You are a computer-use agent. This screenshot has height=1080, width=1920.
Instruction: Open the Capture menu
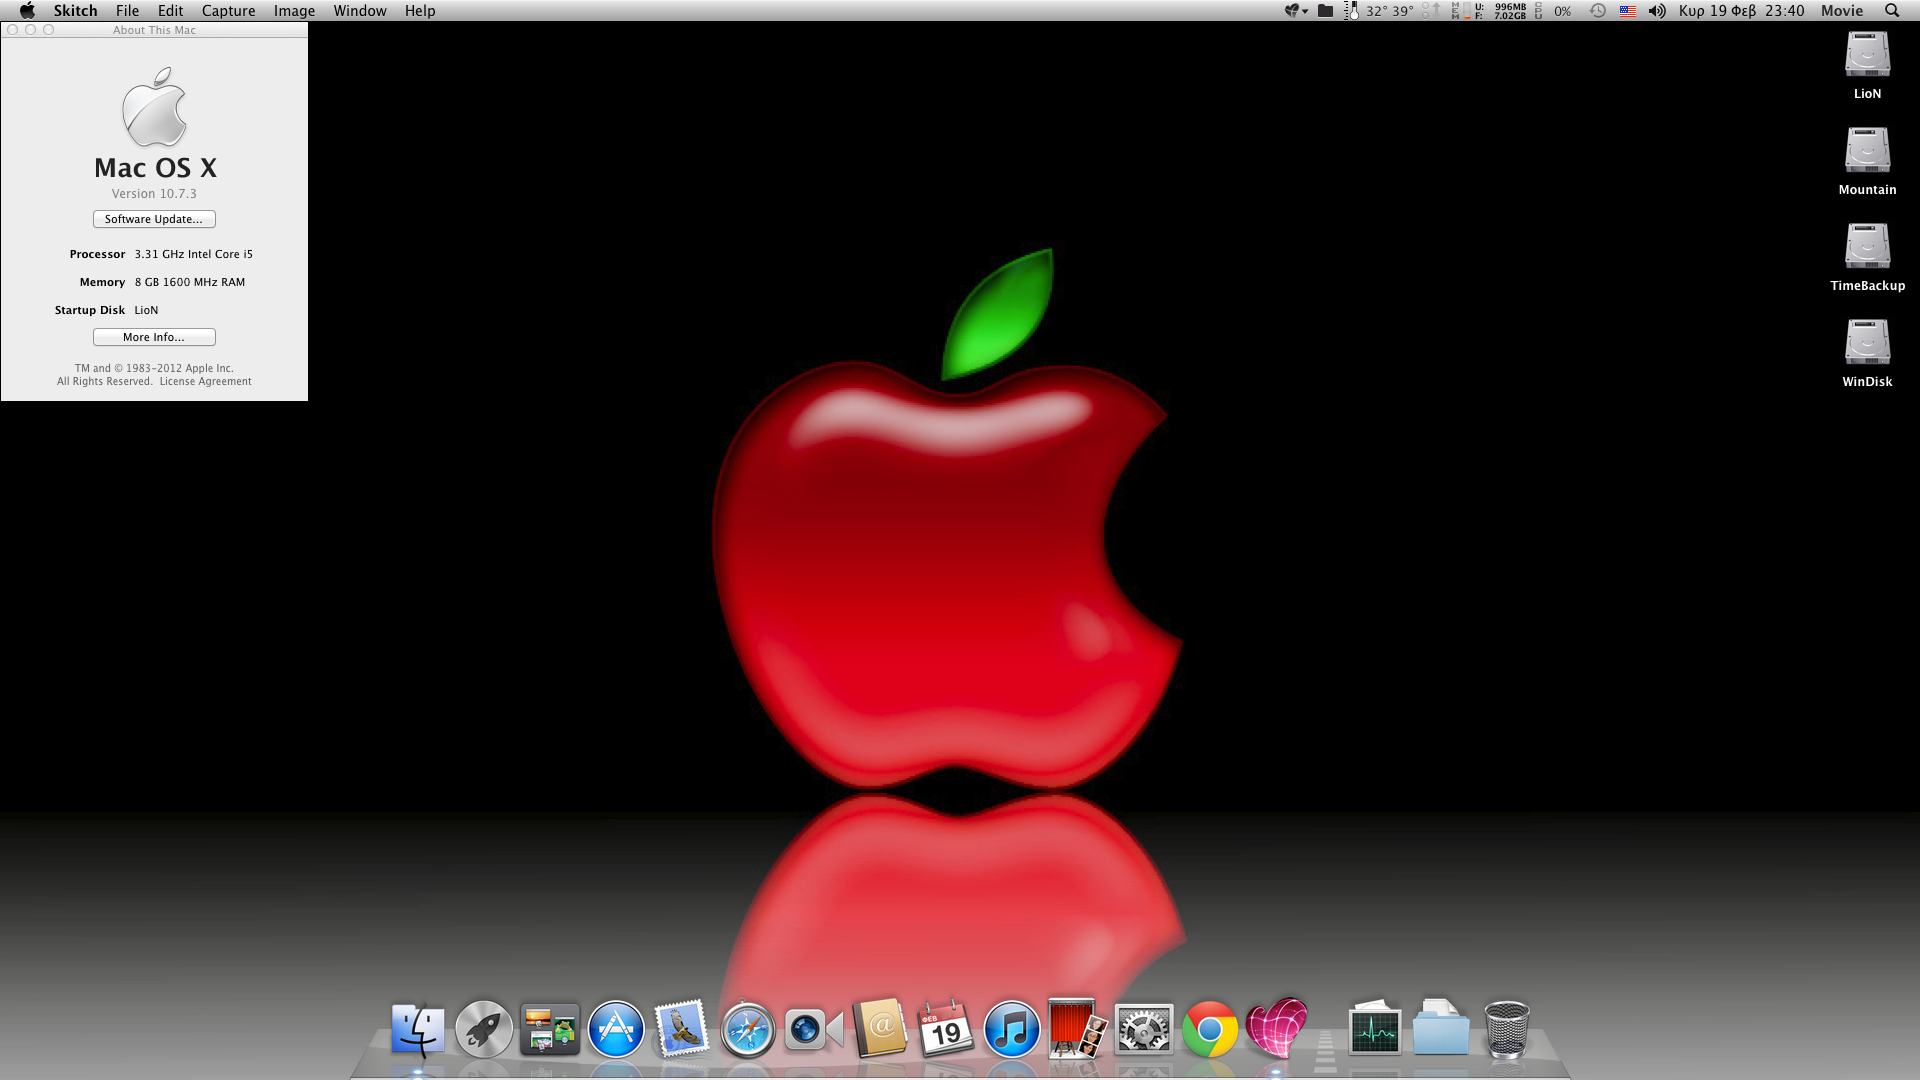[228, 11]
